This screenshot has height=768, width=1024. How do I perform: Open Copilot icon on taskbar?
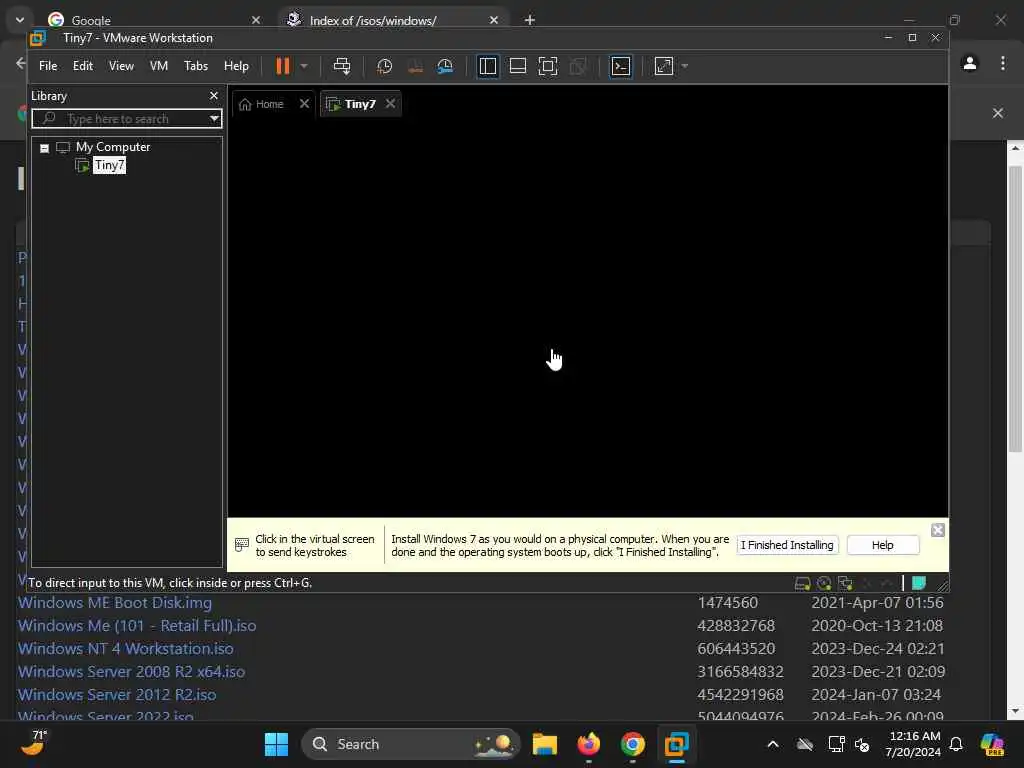click(x=992, y=744)
